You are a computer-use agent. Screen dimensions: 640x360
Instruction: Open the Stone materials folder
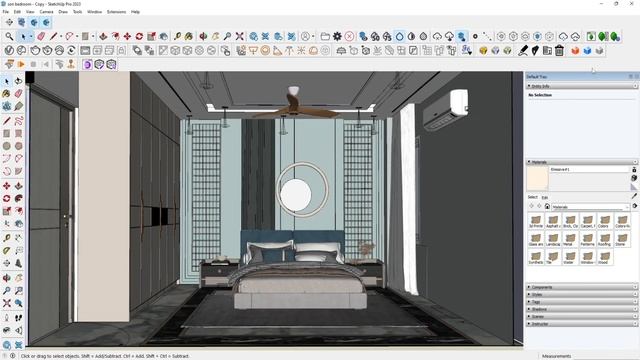point(622,240)
